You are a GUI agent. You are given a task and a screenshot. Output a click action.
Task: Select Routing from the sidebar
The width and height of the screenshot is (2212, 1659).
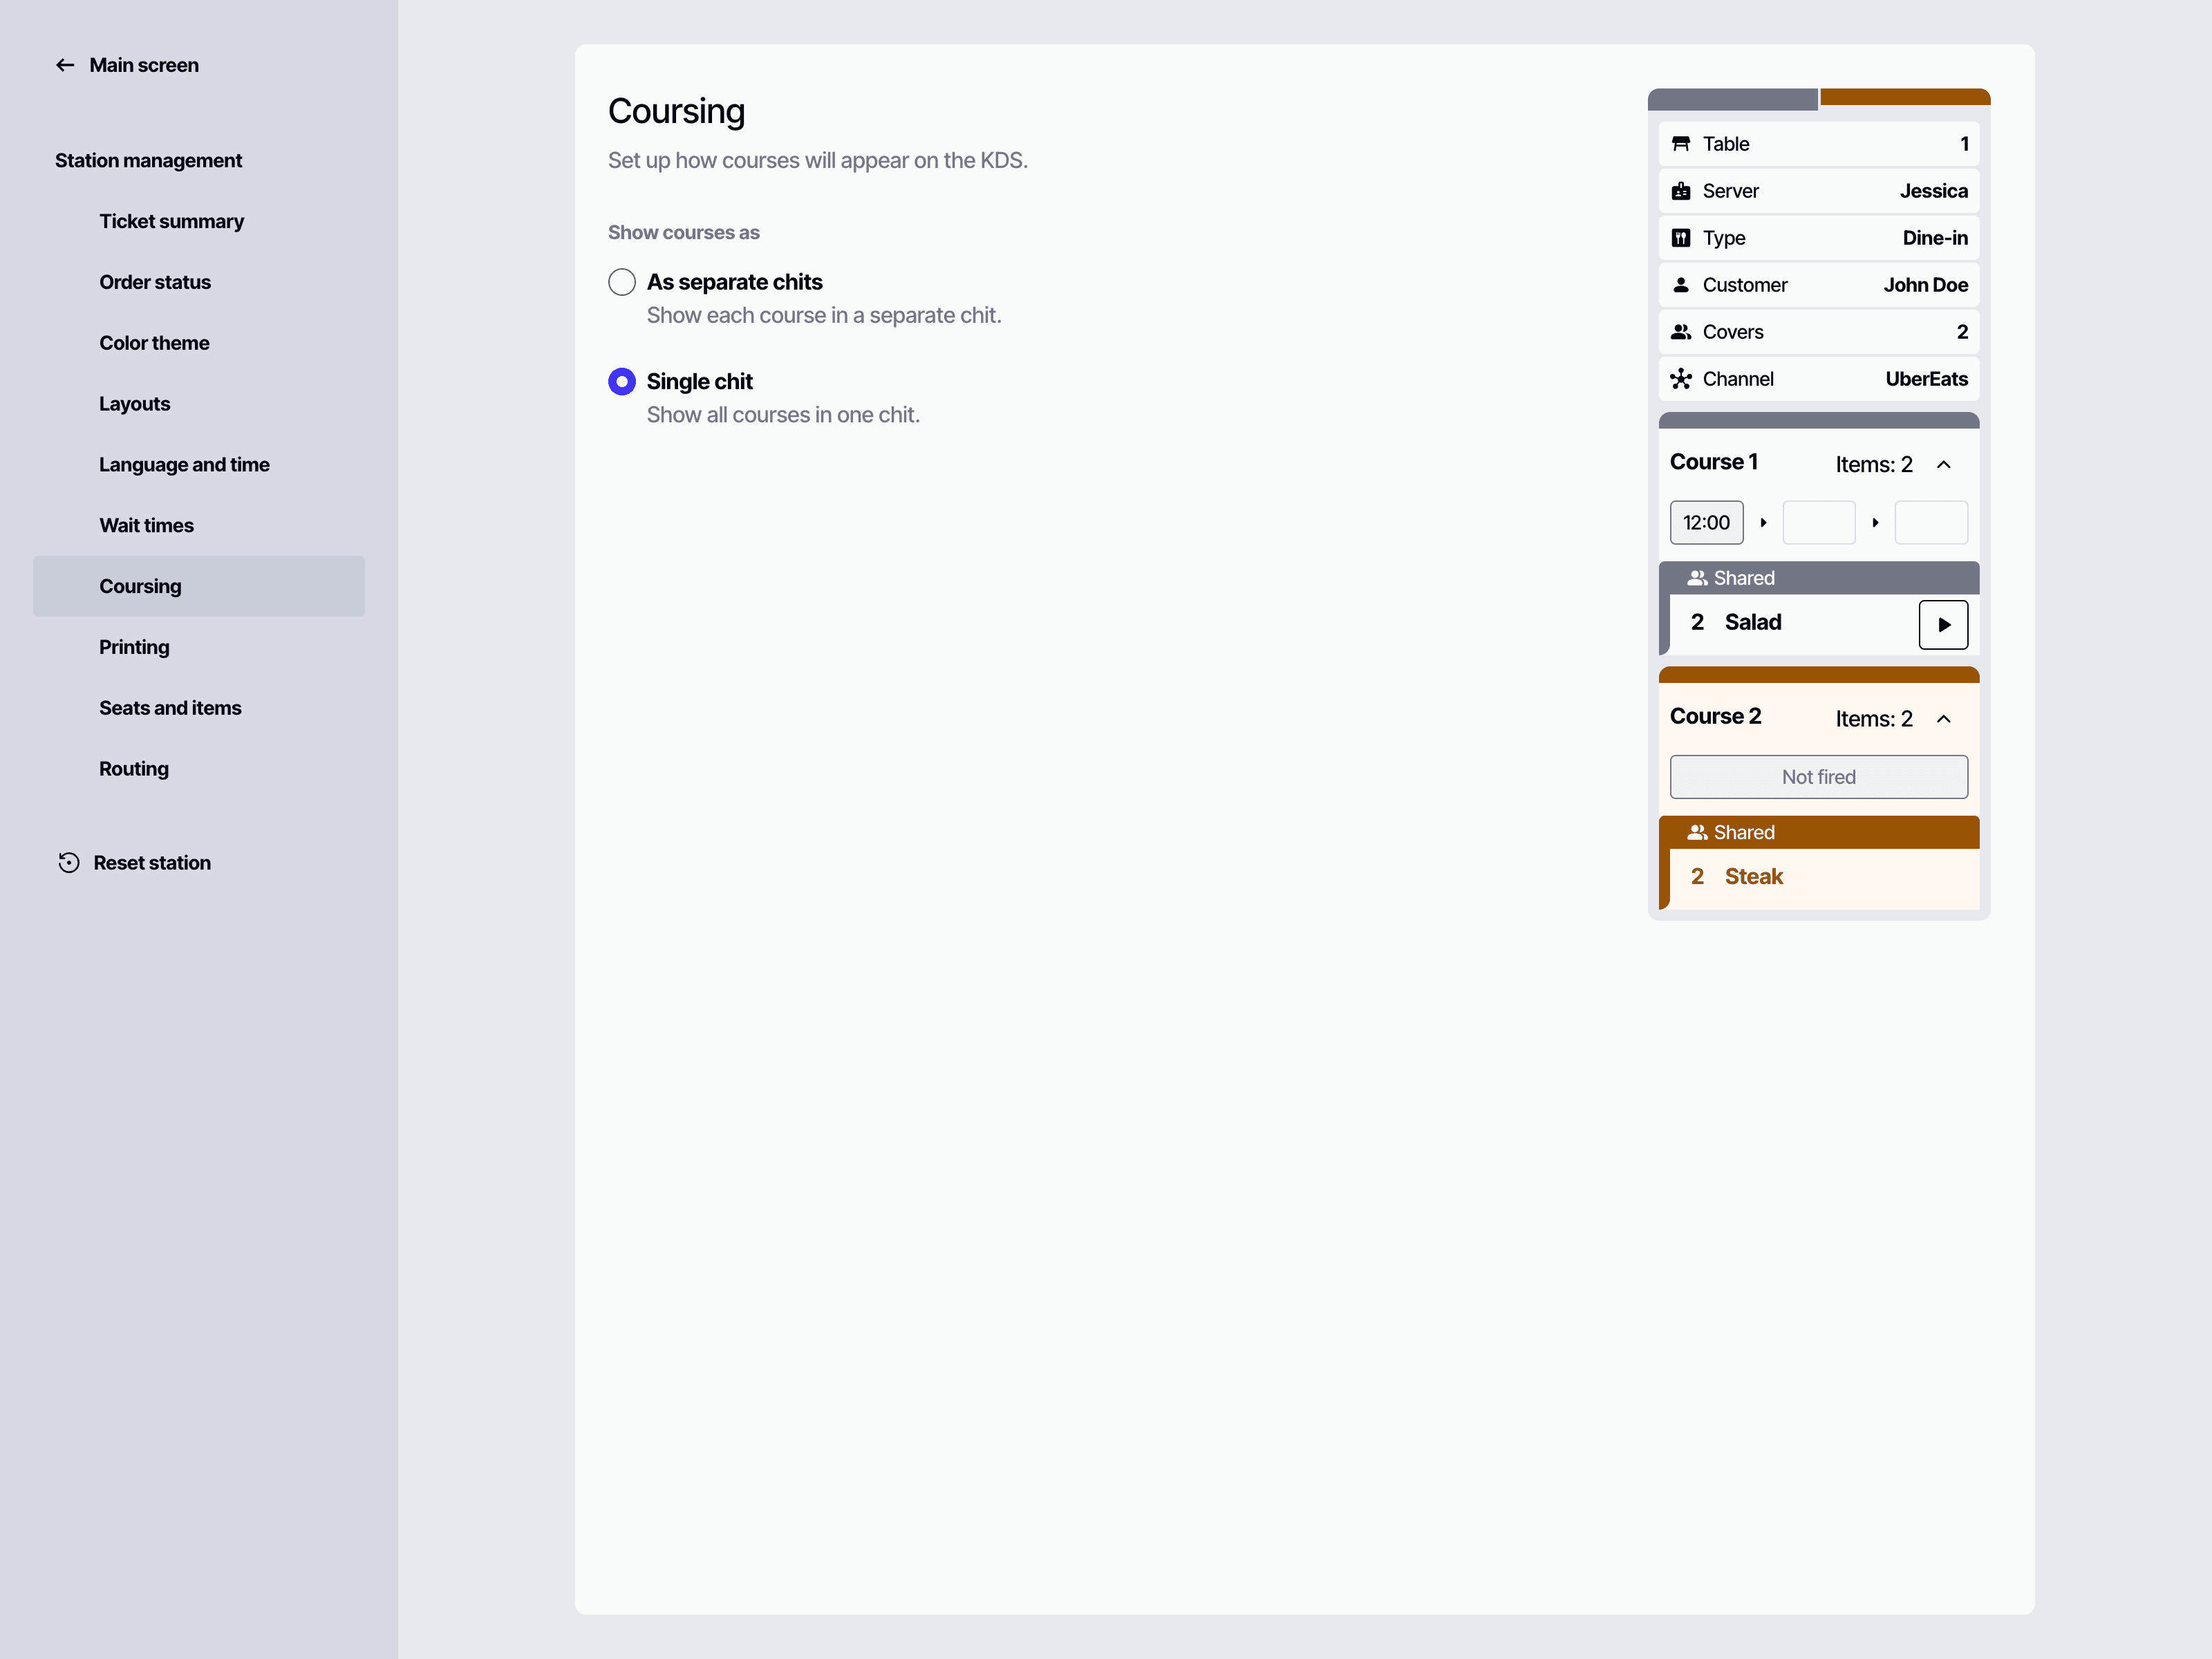pos(133,768)
